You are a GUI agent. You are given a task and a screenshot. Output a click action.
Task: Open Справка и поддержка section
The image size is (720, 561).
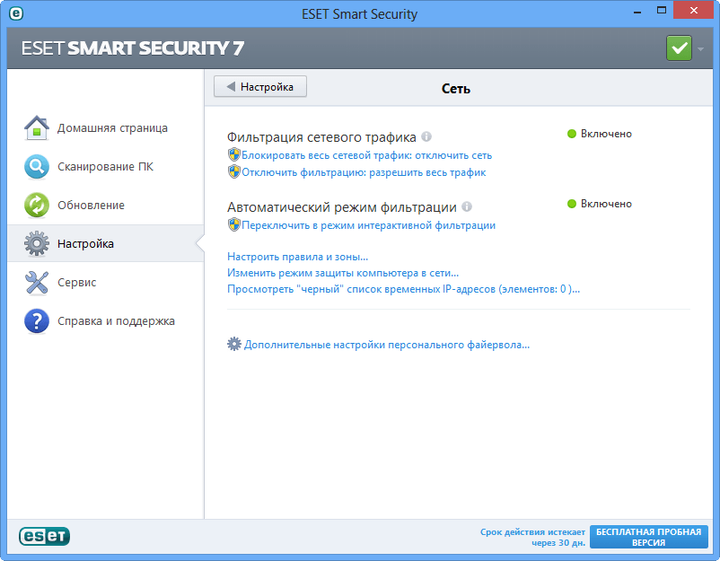tap(116, 321)
